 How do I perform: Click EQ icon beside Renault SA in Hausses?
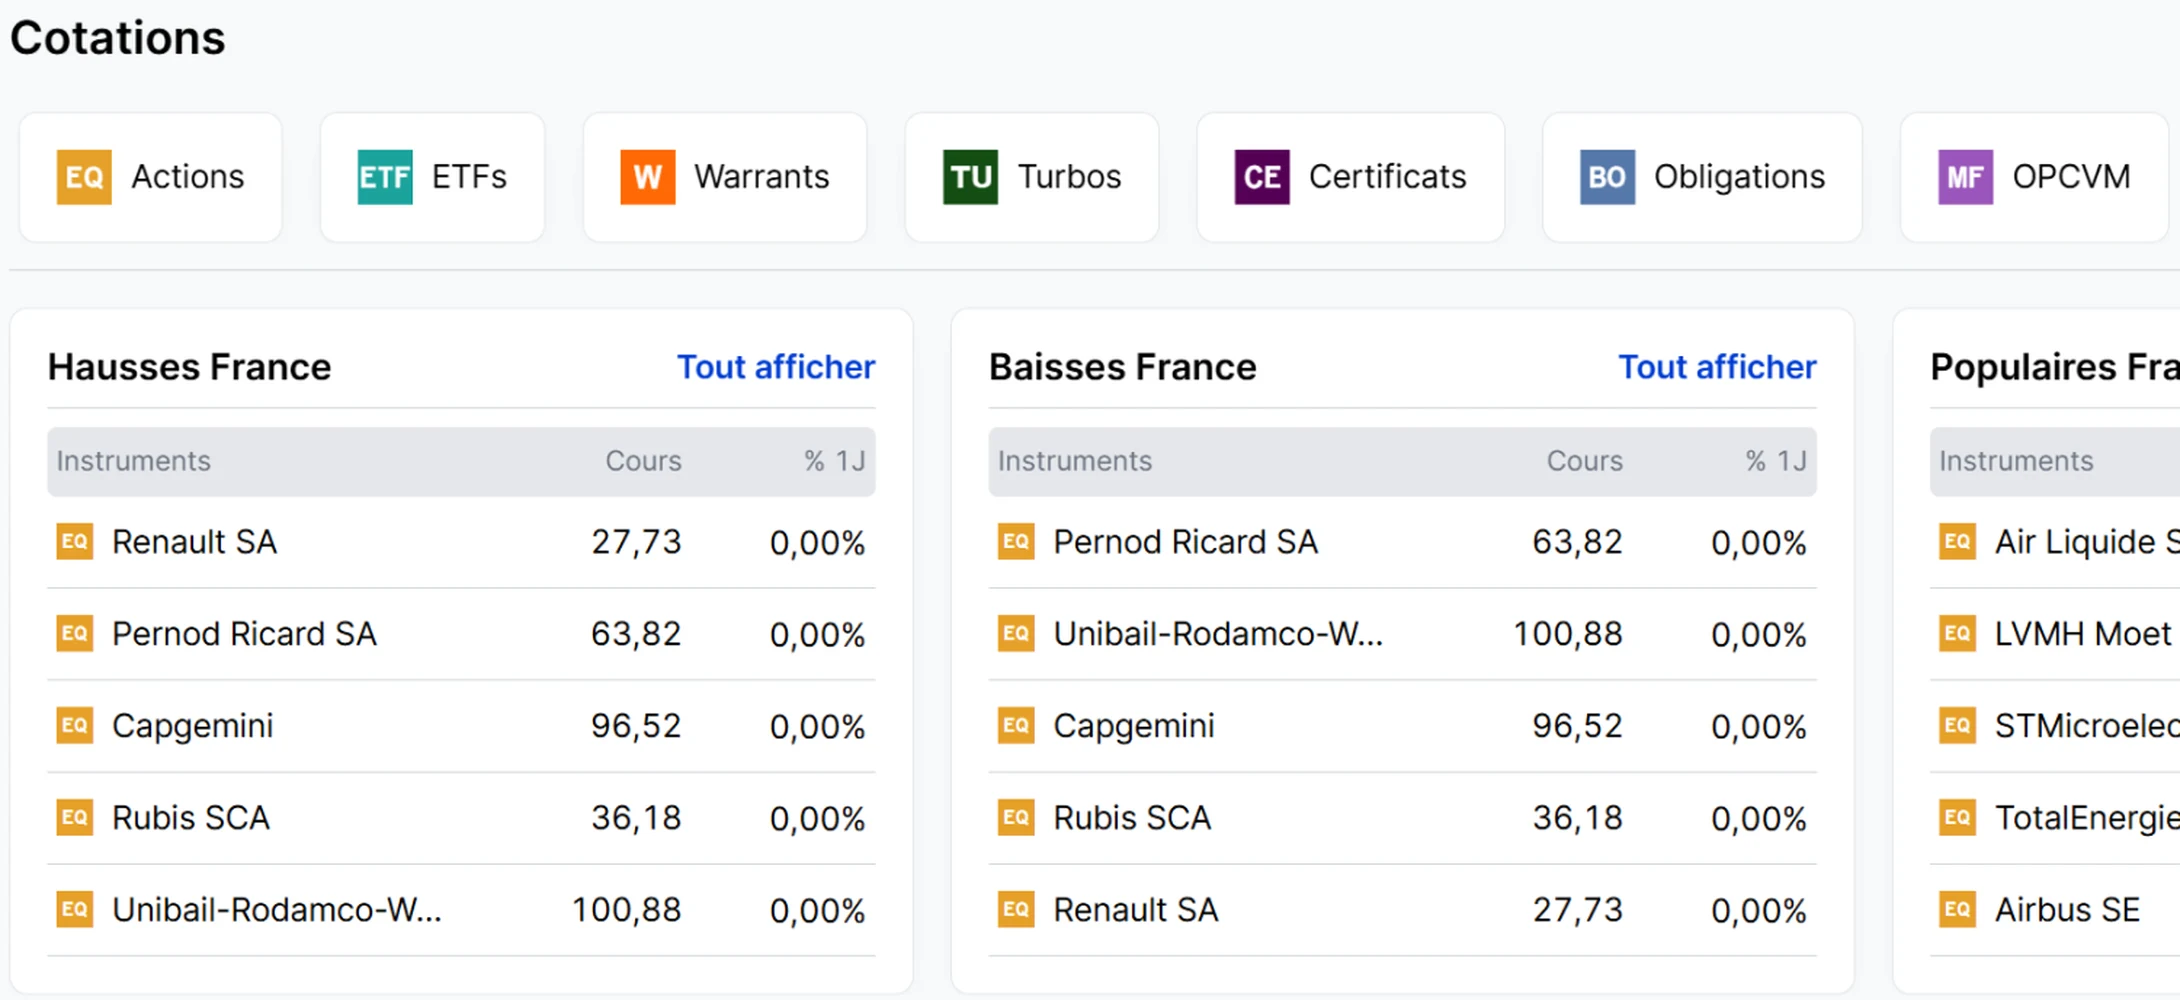tap(75, 542)
